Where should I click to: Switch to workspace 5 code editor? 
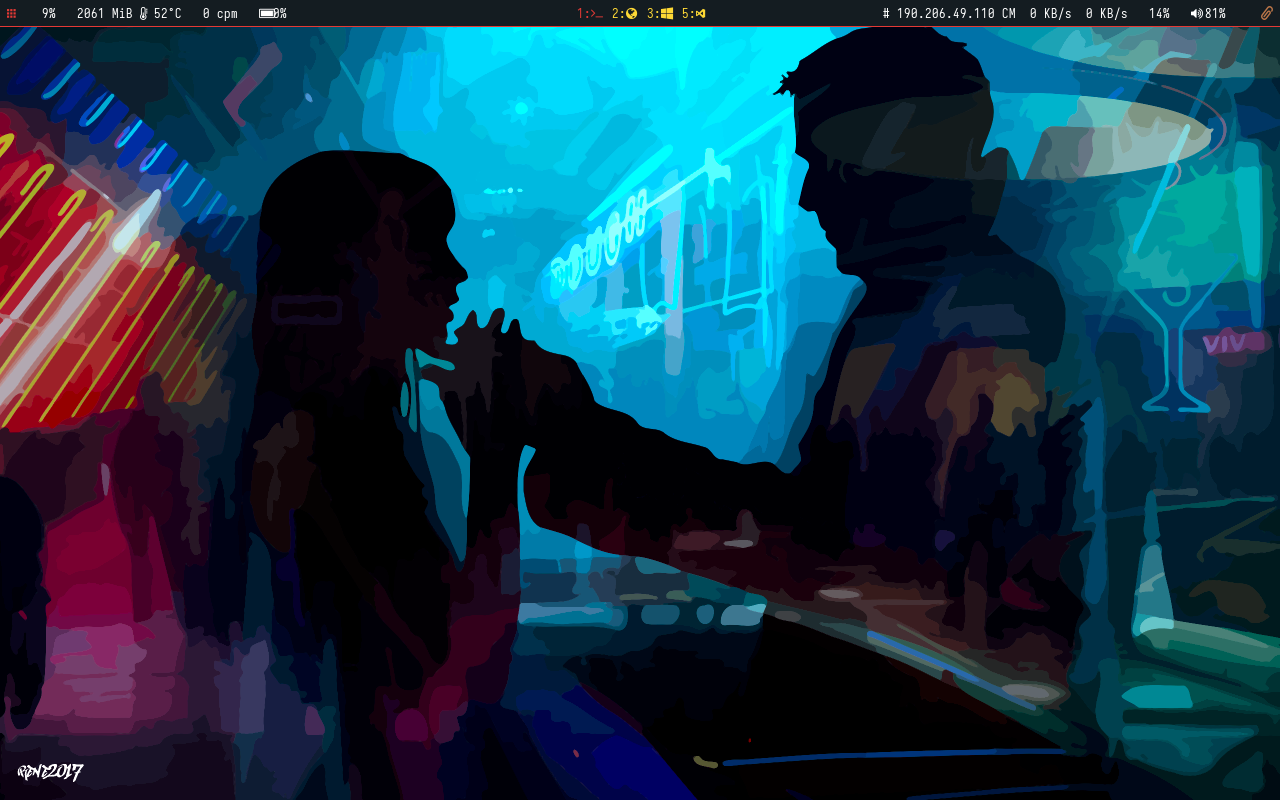pos(694,13)
